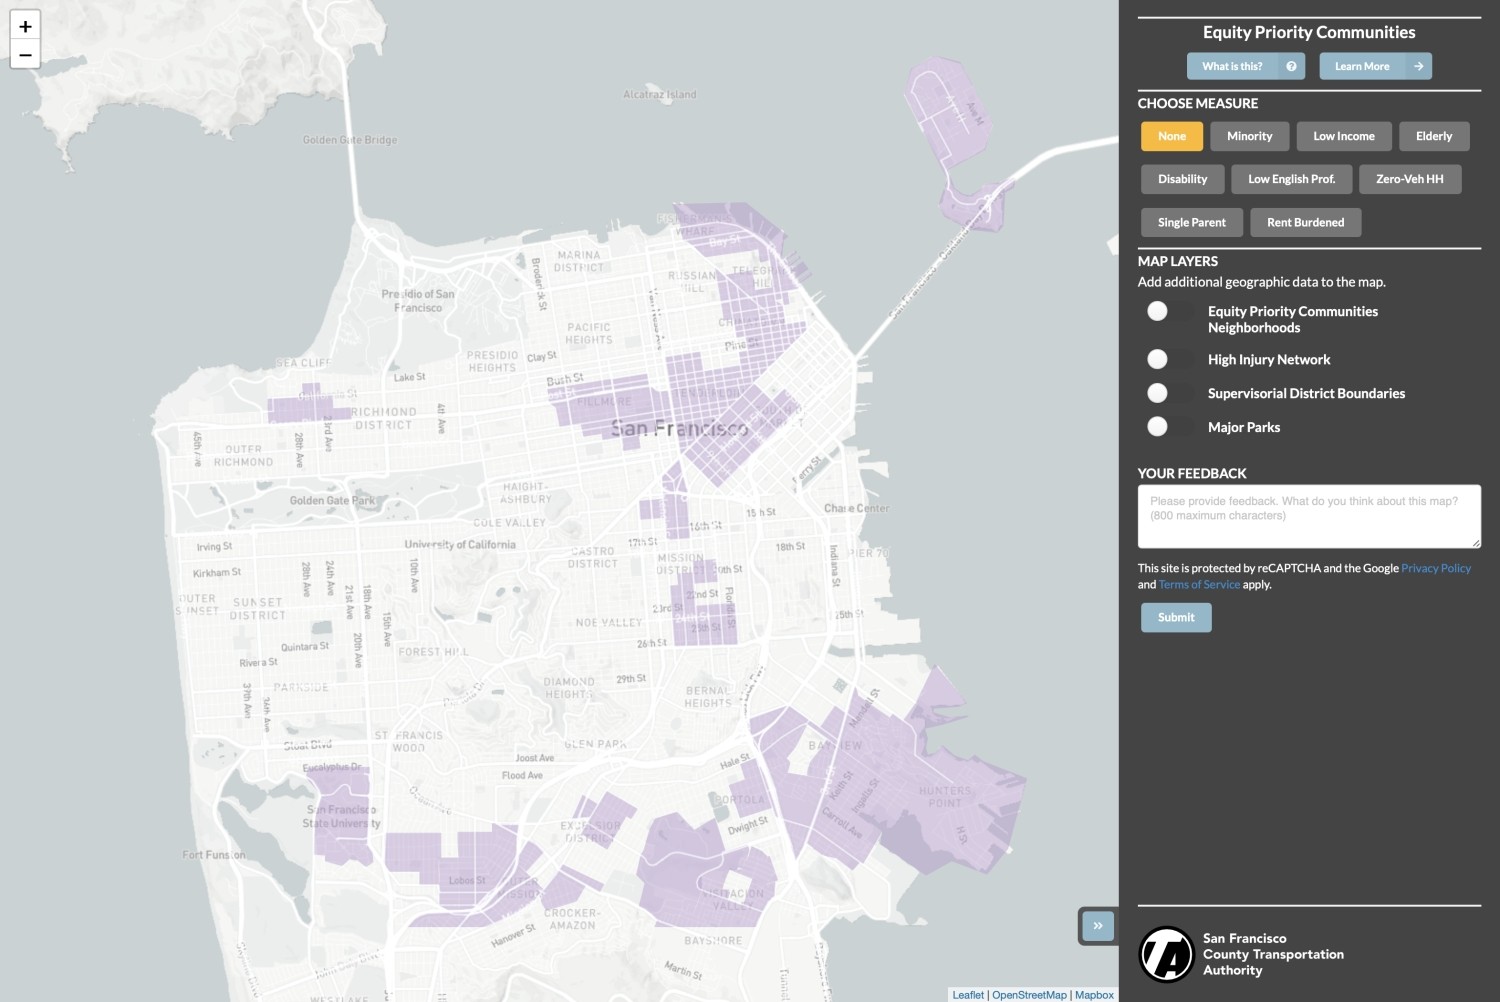Collapse the sidebar with the chevron button
The image size is (1500, 1002).
pyautogui.click(x=1097, y=925)
